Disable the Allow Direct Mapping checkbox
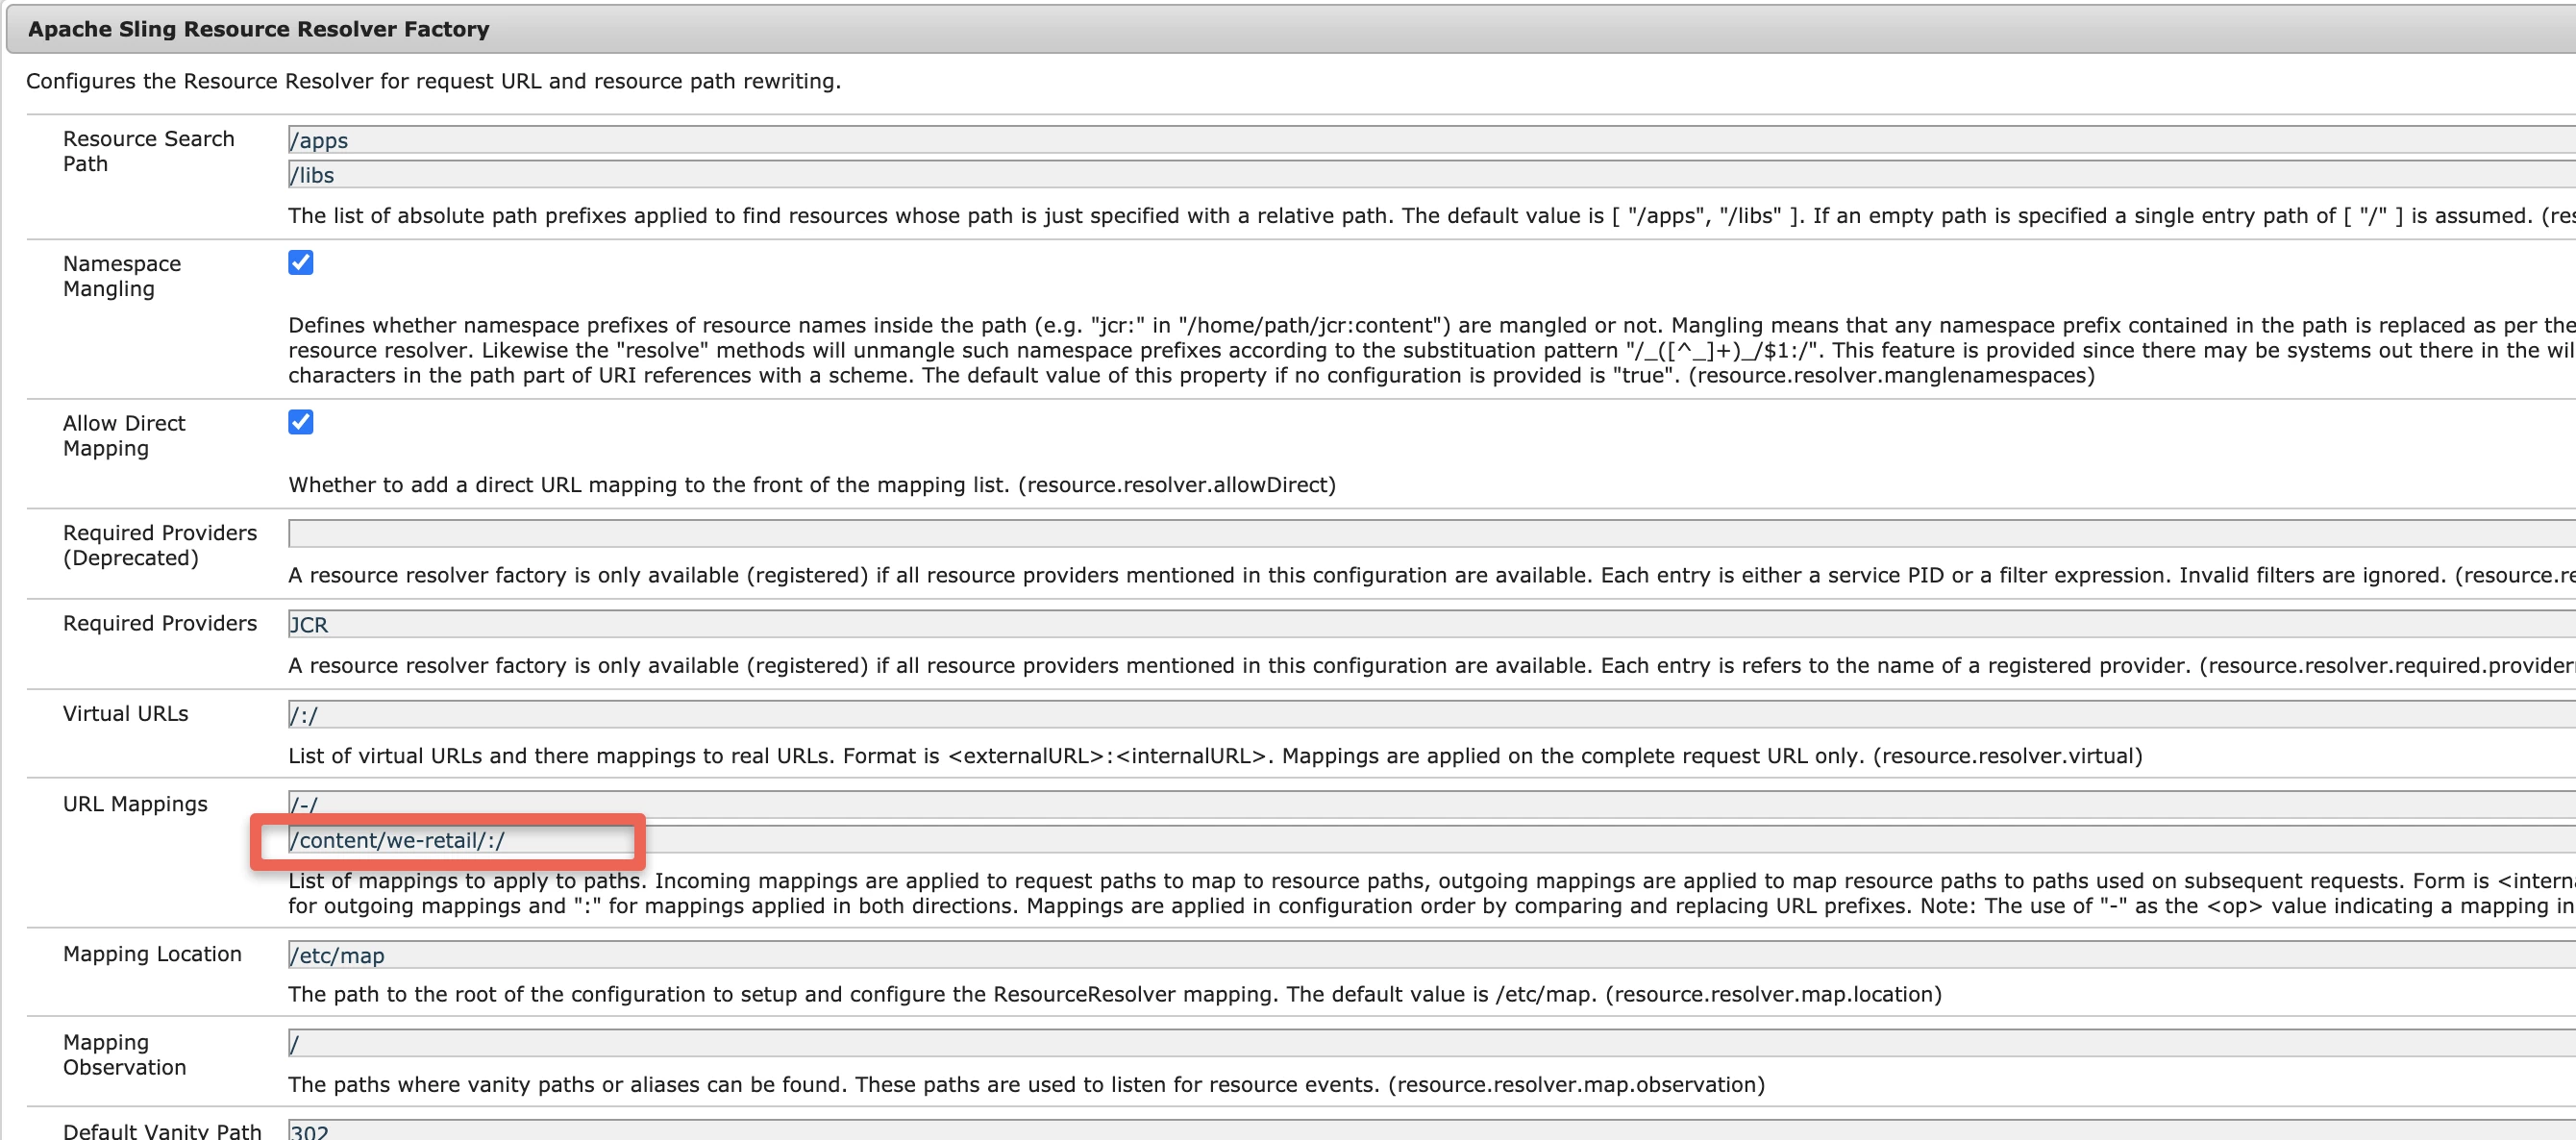This screenshot has width=2576, height=1140. (301, 422)
